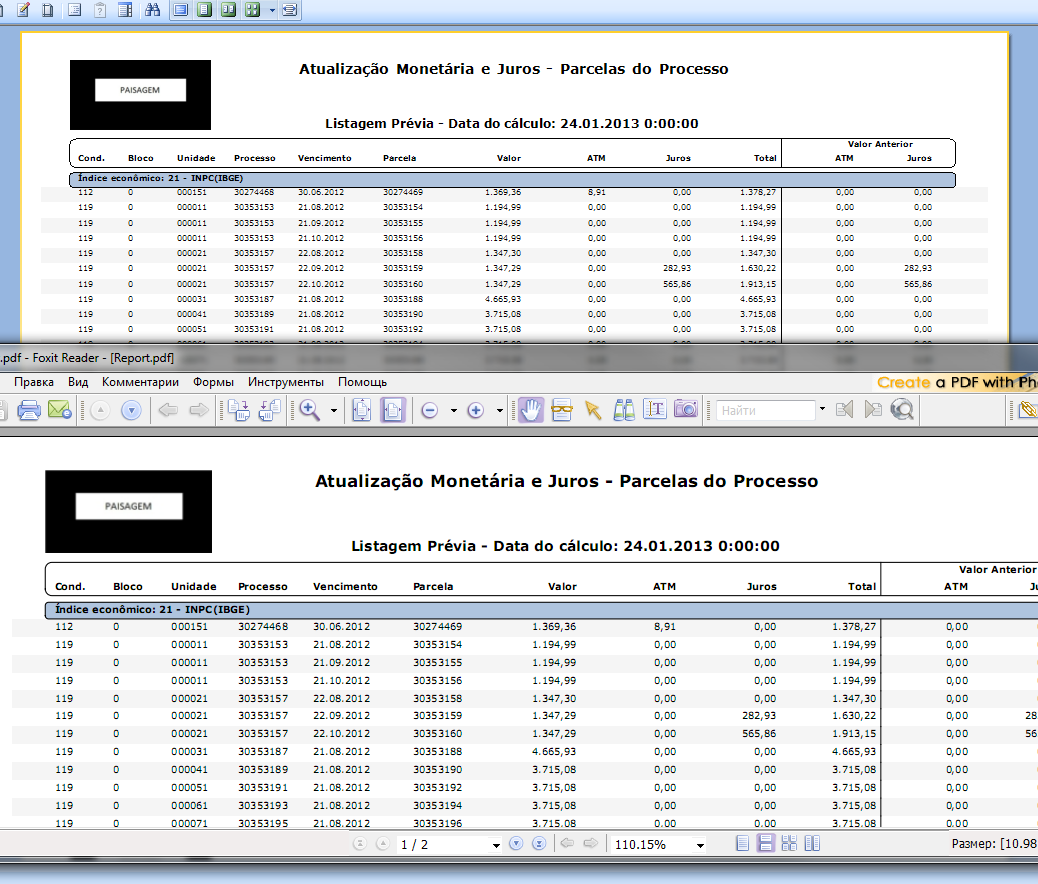Open the Вид menu
The height and width of the screenshot is (884, 1038).
78,382
